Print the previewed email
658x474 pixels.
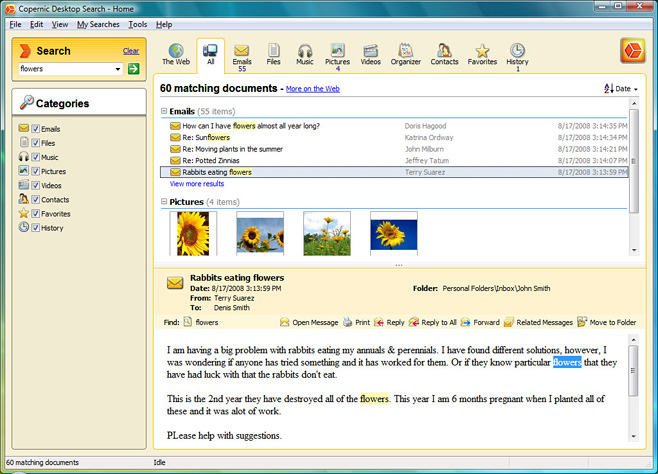(x=356, y=323)
